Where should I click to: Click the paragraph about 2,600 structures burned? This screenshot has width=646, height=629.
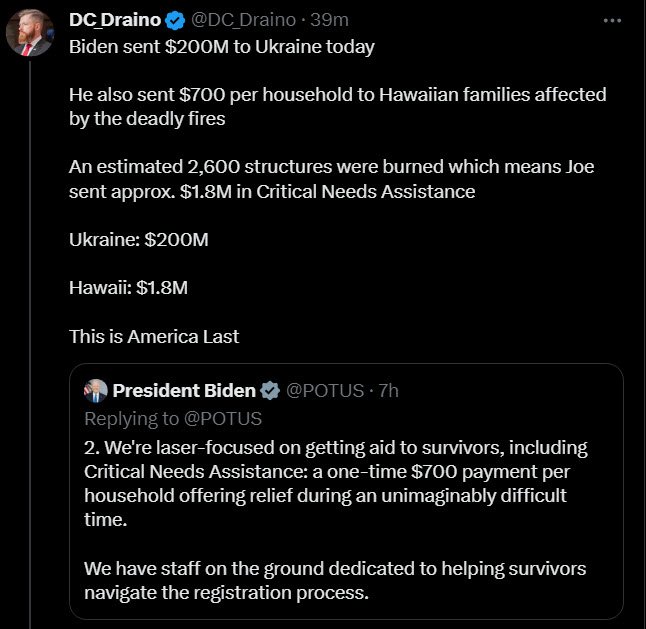(x=331, y=178)
